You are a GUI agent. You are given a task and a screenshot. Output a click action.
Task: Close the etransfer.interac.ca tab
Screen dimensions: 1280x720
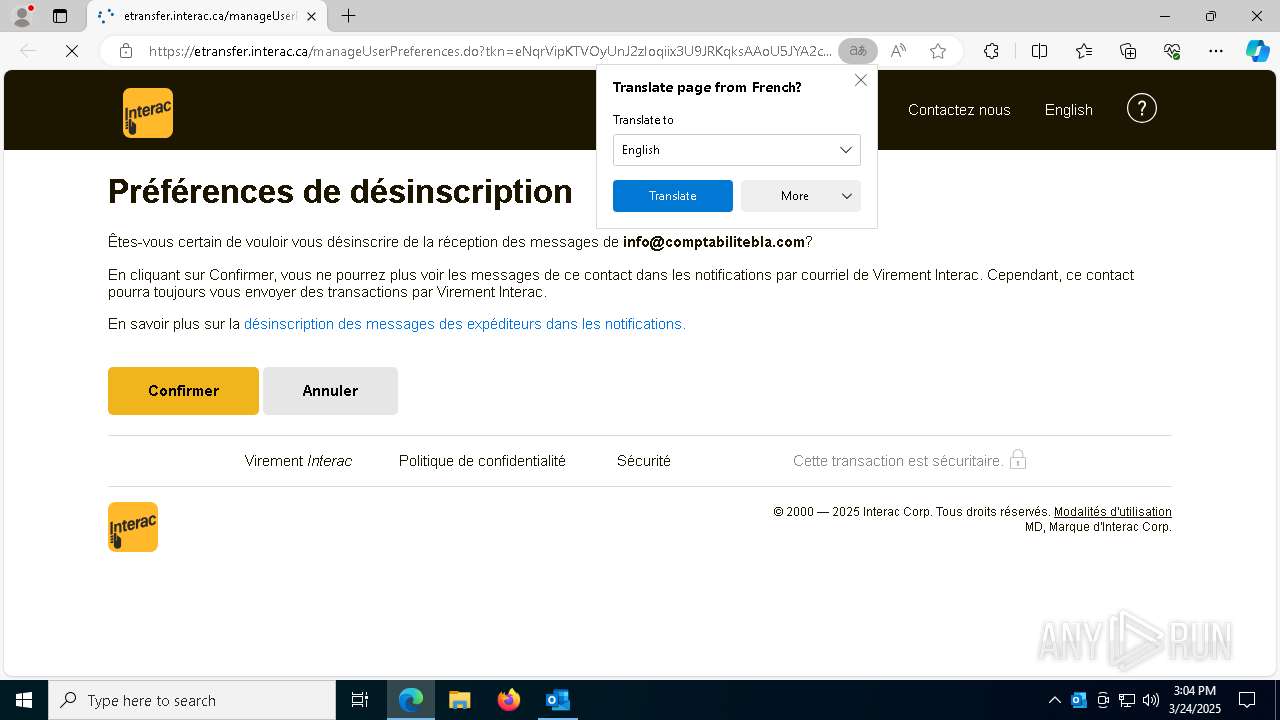[311, 16]
